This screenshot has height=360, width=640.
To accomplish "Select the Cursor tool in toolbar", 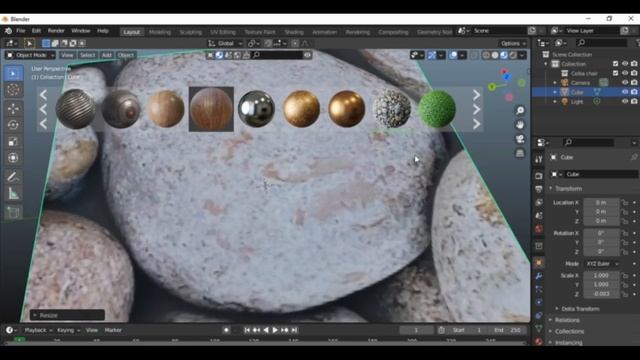I will tap(13, 90).
